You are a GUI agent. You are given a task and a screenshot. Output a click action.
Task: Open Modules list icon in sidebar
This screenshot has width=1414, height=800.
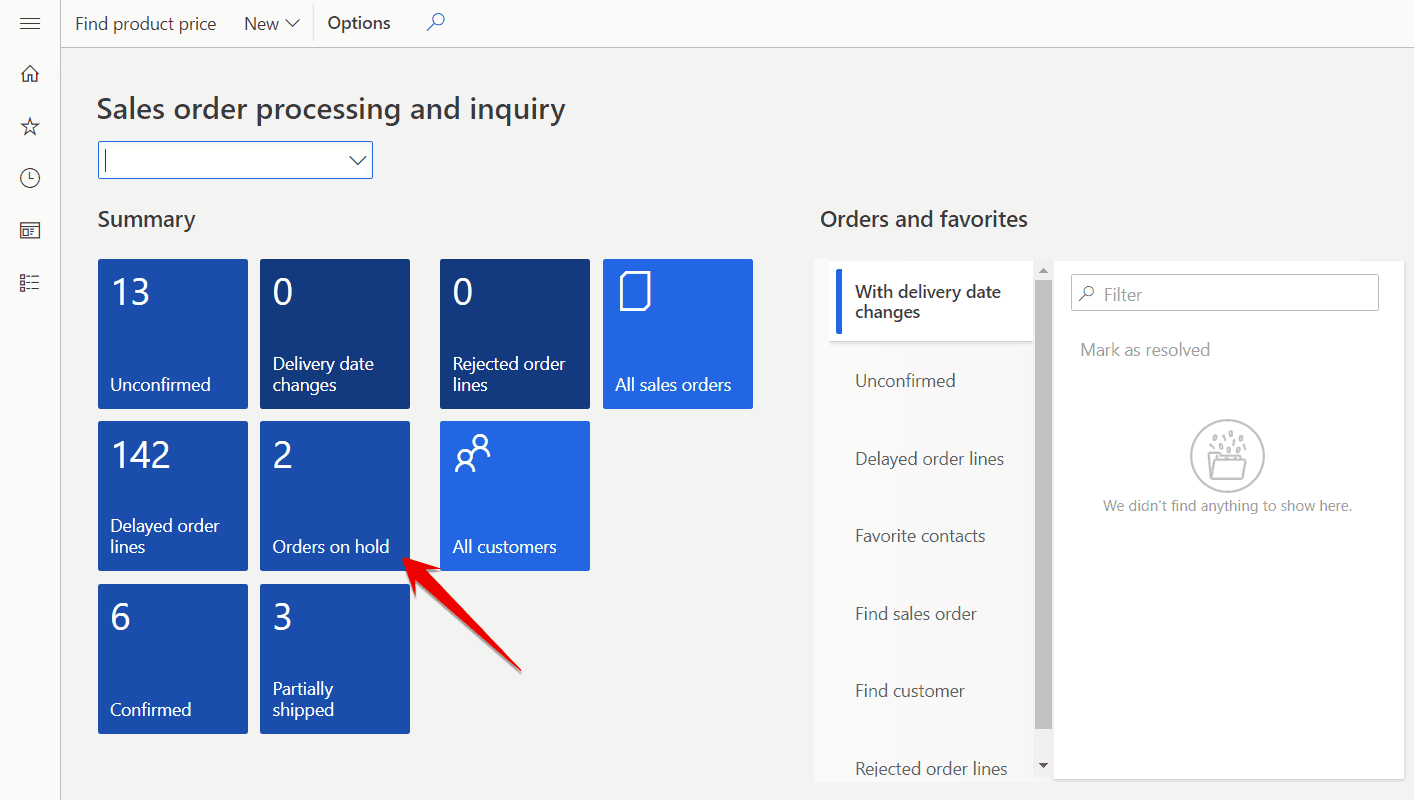(30, 283)
